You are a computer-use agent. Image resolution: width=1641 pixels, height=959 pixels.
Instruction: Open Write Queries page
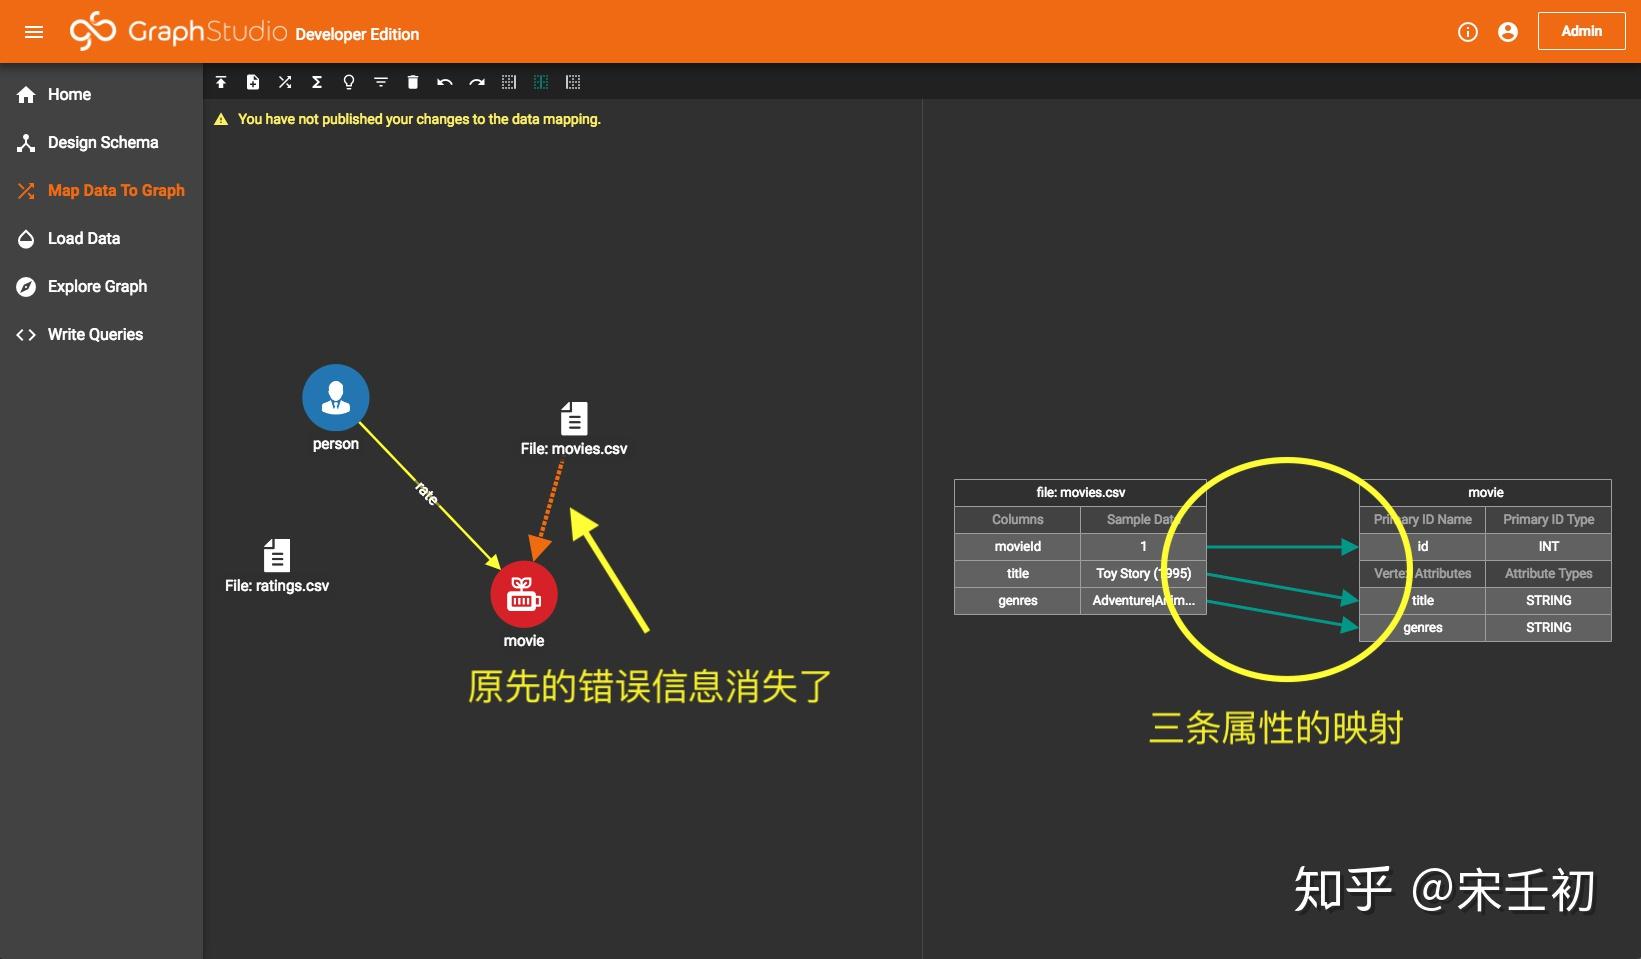coord(101,334)
